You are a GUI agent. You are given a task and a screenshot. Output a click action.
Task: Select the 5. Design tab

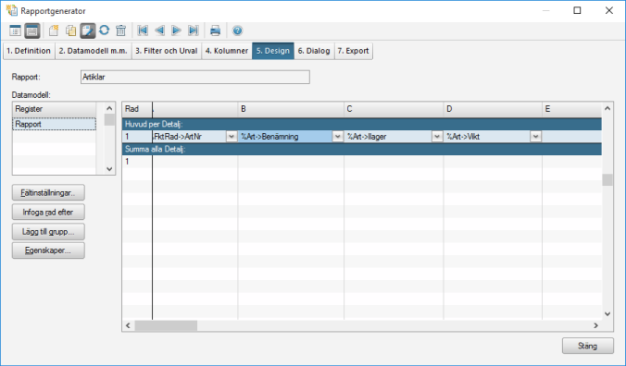(x=273, y=51)
